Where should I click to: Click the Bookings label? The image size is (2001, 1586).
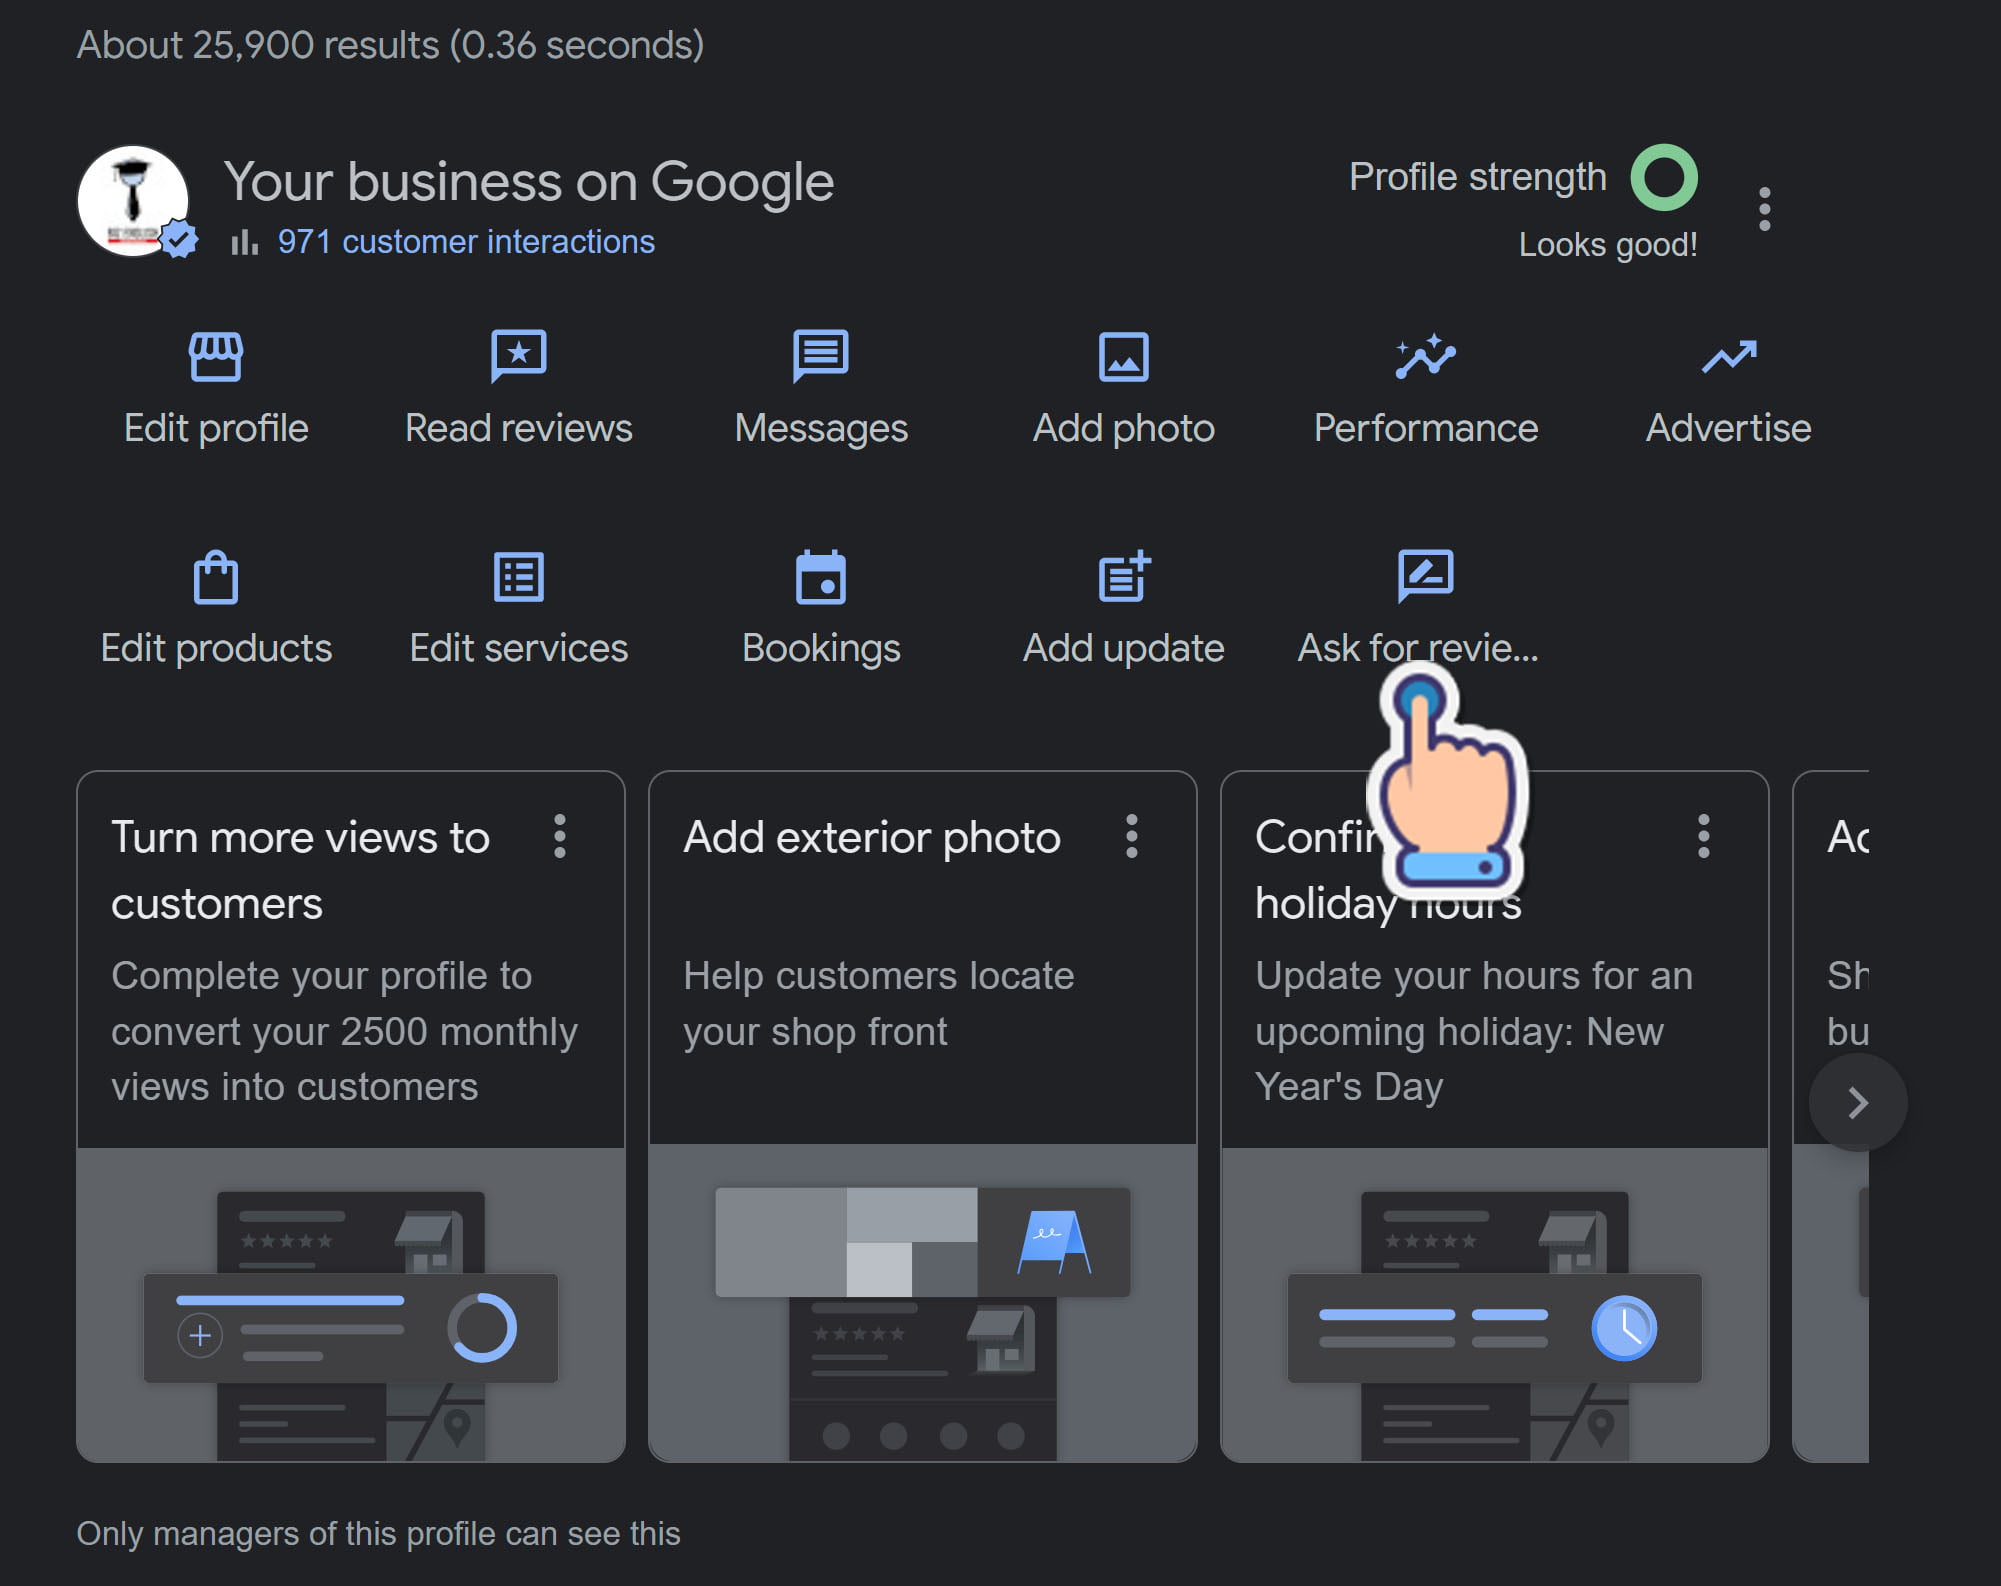click(x=821, y=648)
